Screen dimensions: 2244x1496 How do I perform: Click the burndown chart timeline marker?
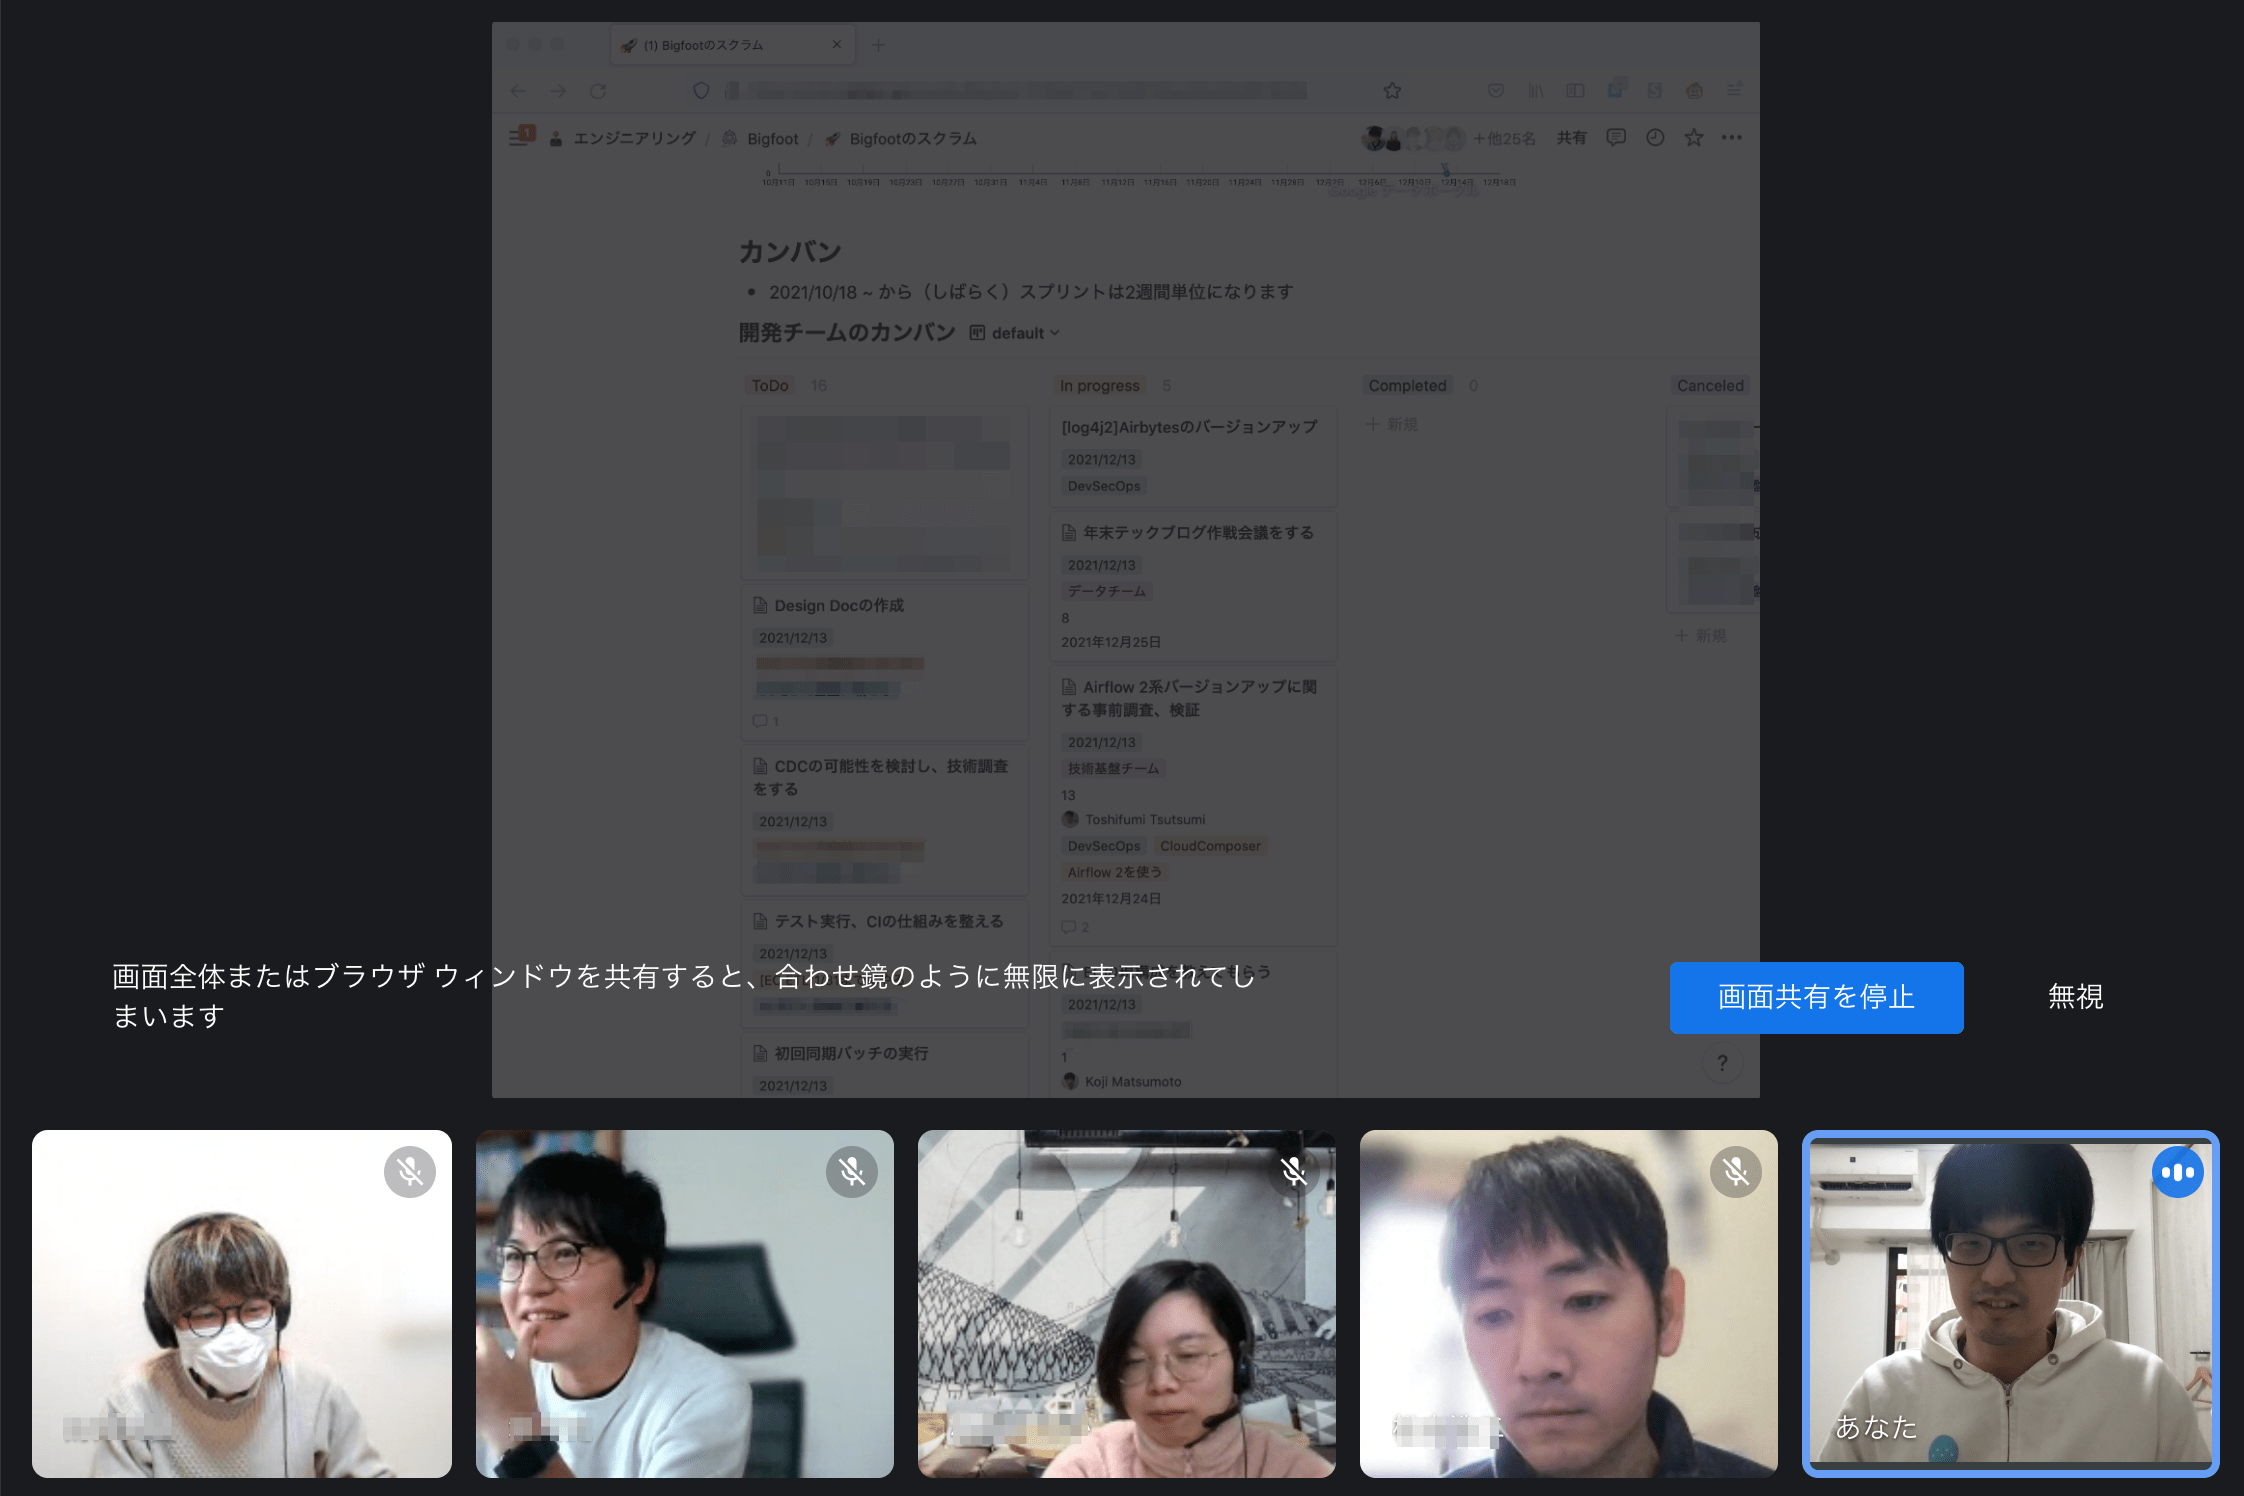[1445, 171]
